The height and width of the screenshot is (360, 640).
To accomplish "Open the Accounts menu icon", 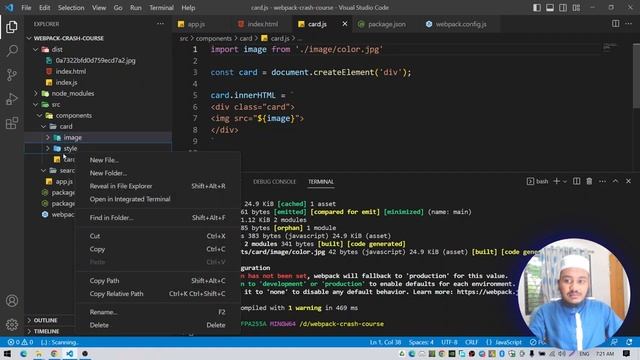I will (x=12, y=301).
